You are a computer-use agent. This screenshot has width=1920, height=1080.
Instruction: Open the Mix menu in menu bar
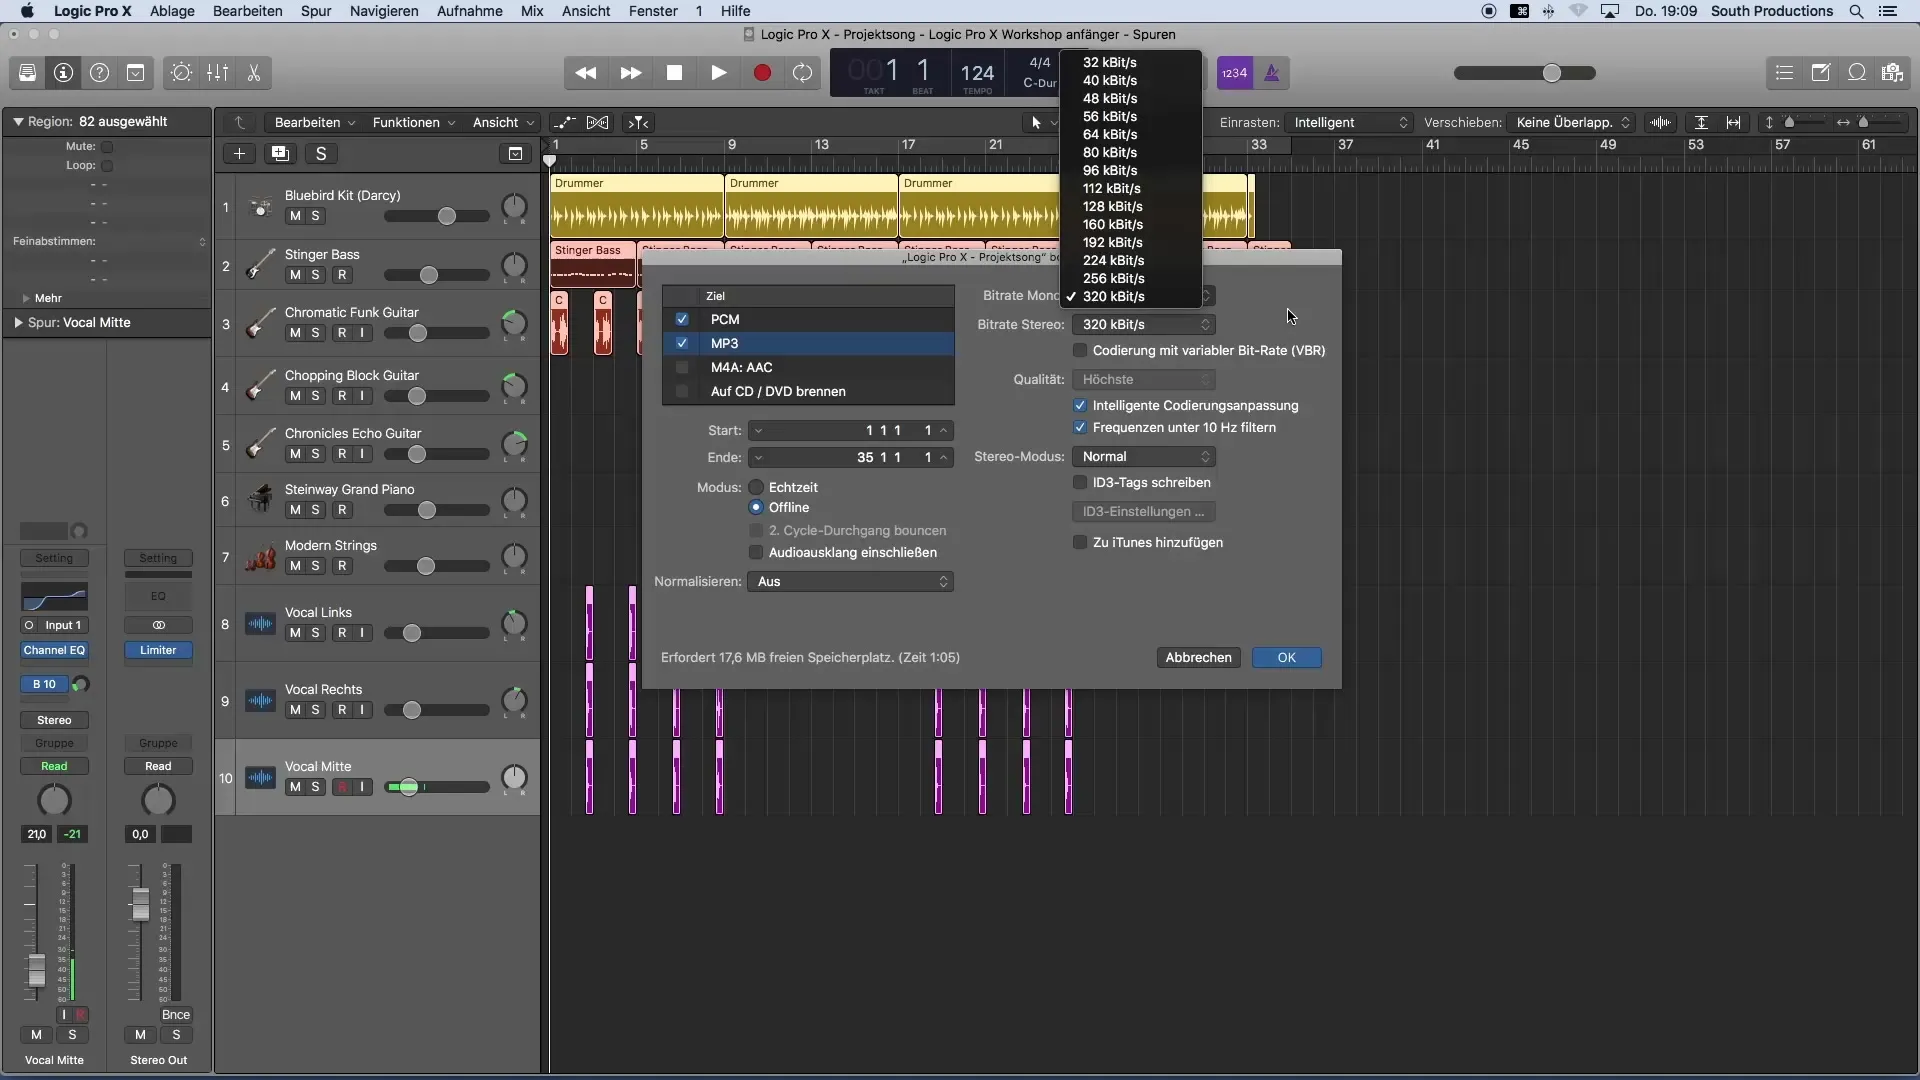coord(532,11)
